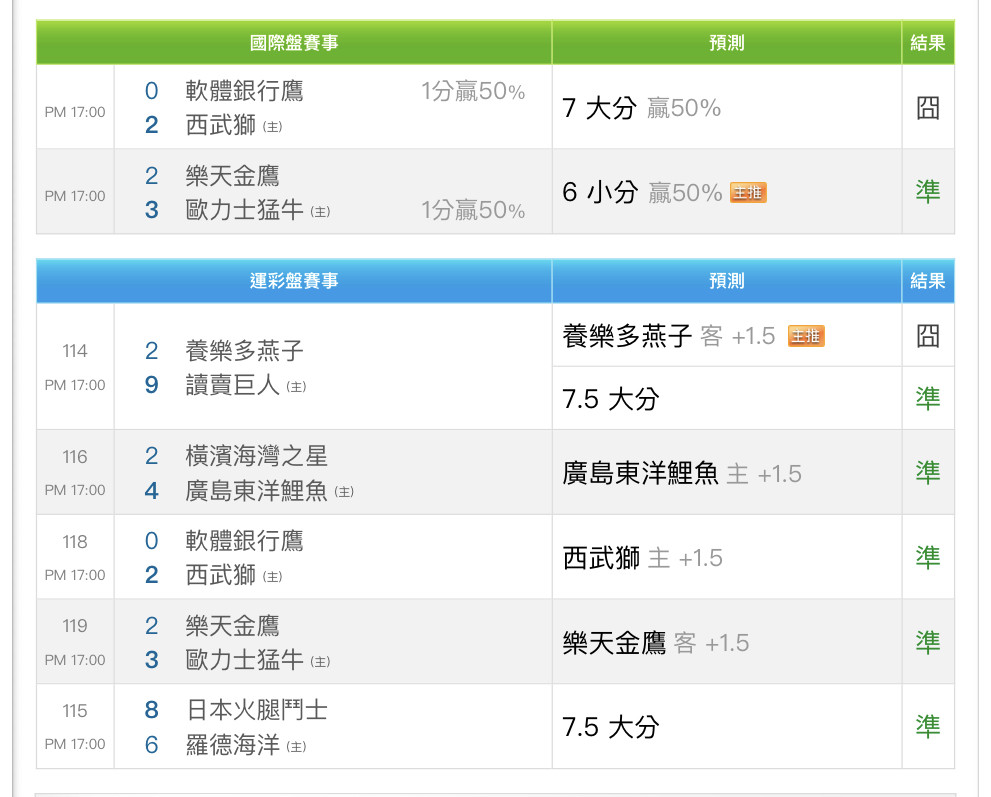Select 養樂多燕子 team name in game 114
991x797 pixels.
(x=245, y=351)
